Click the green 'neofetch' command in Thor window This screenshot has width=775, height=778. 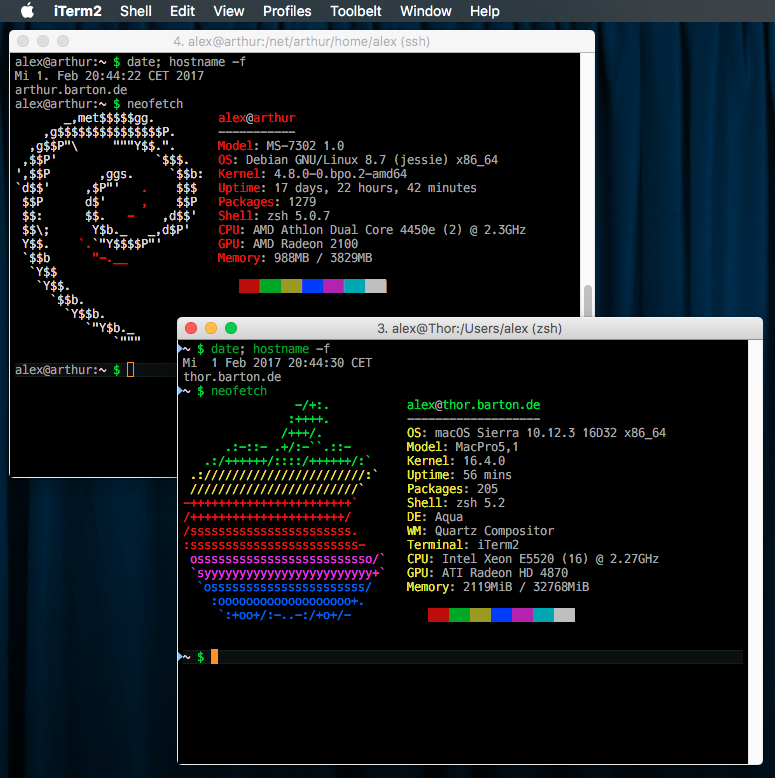[x=239, y=391]
